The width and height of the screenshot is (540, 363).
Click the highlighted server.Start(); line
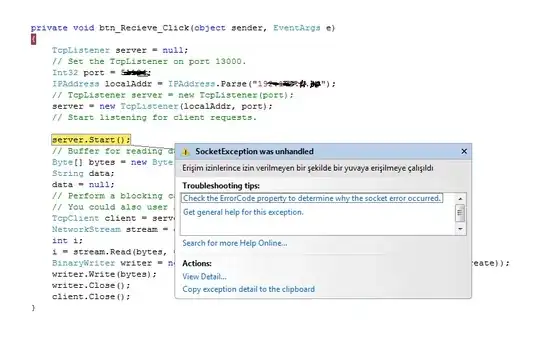point(91,140)
